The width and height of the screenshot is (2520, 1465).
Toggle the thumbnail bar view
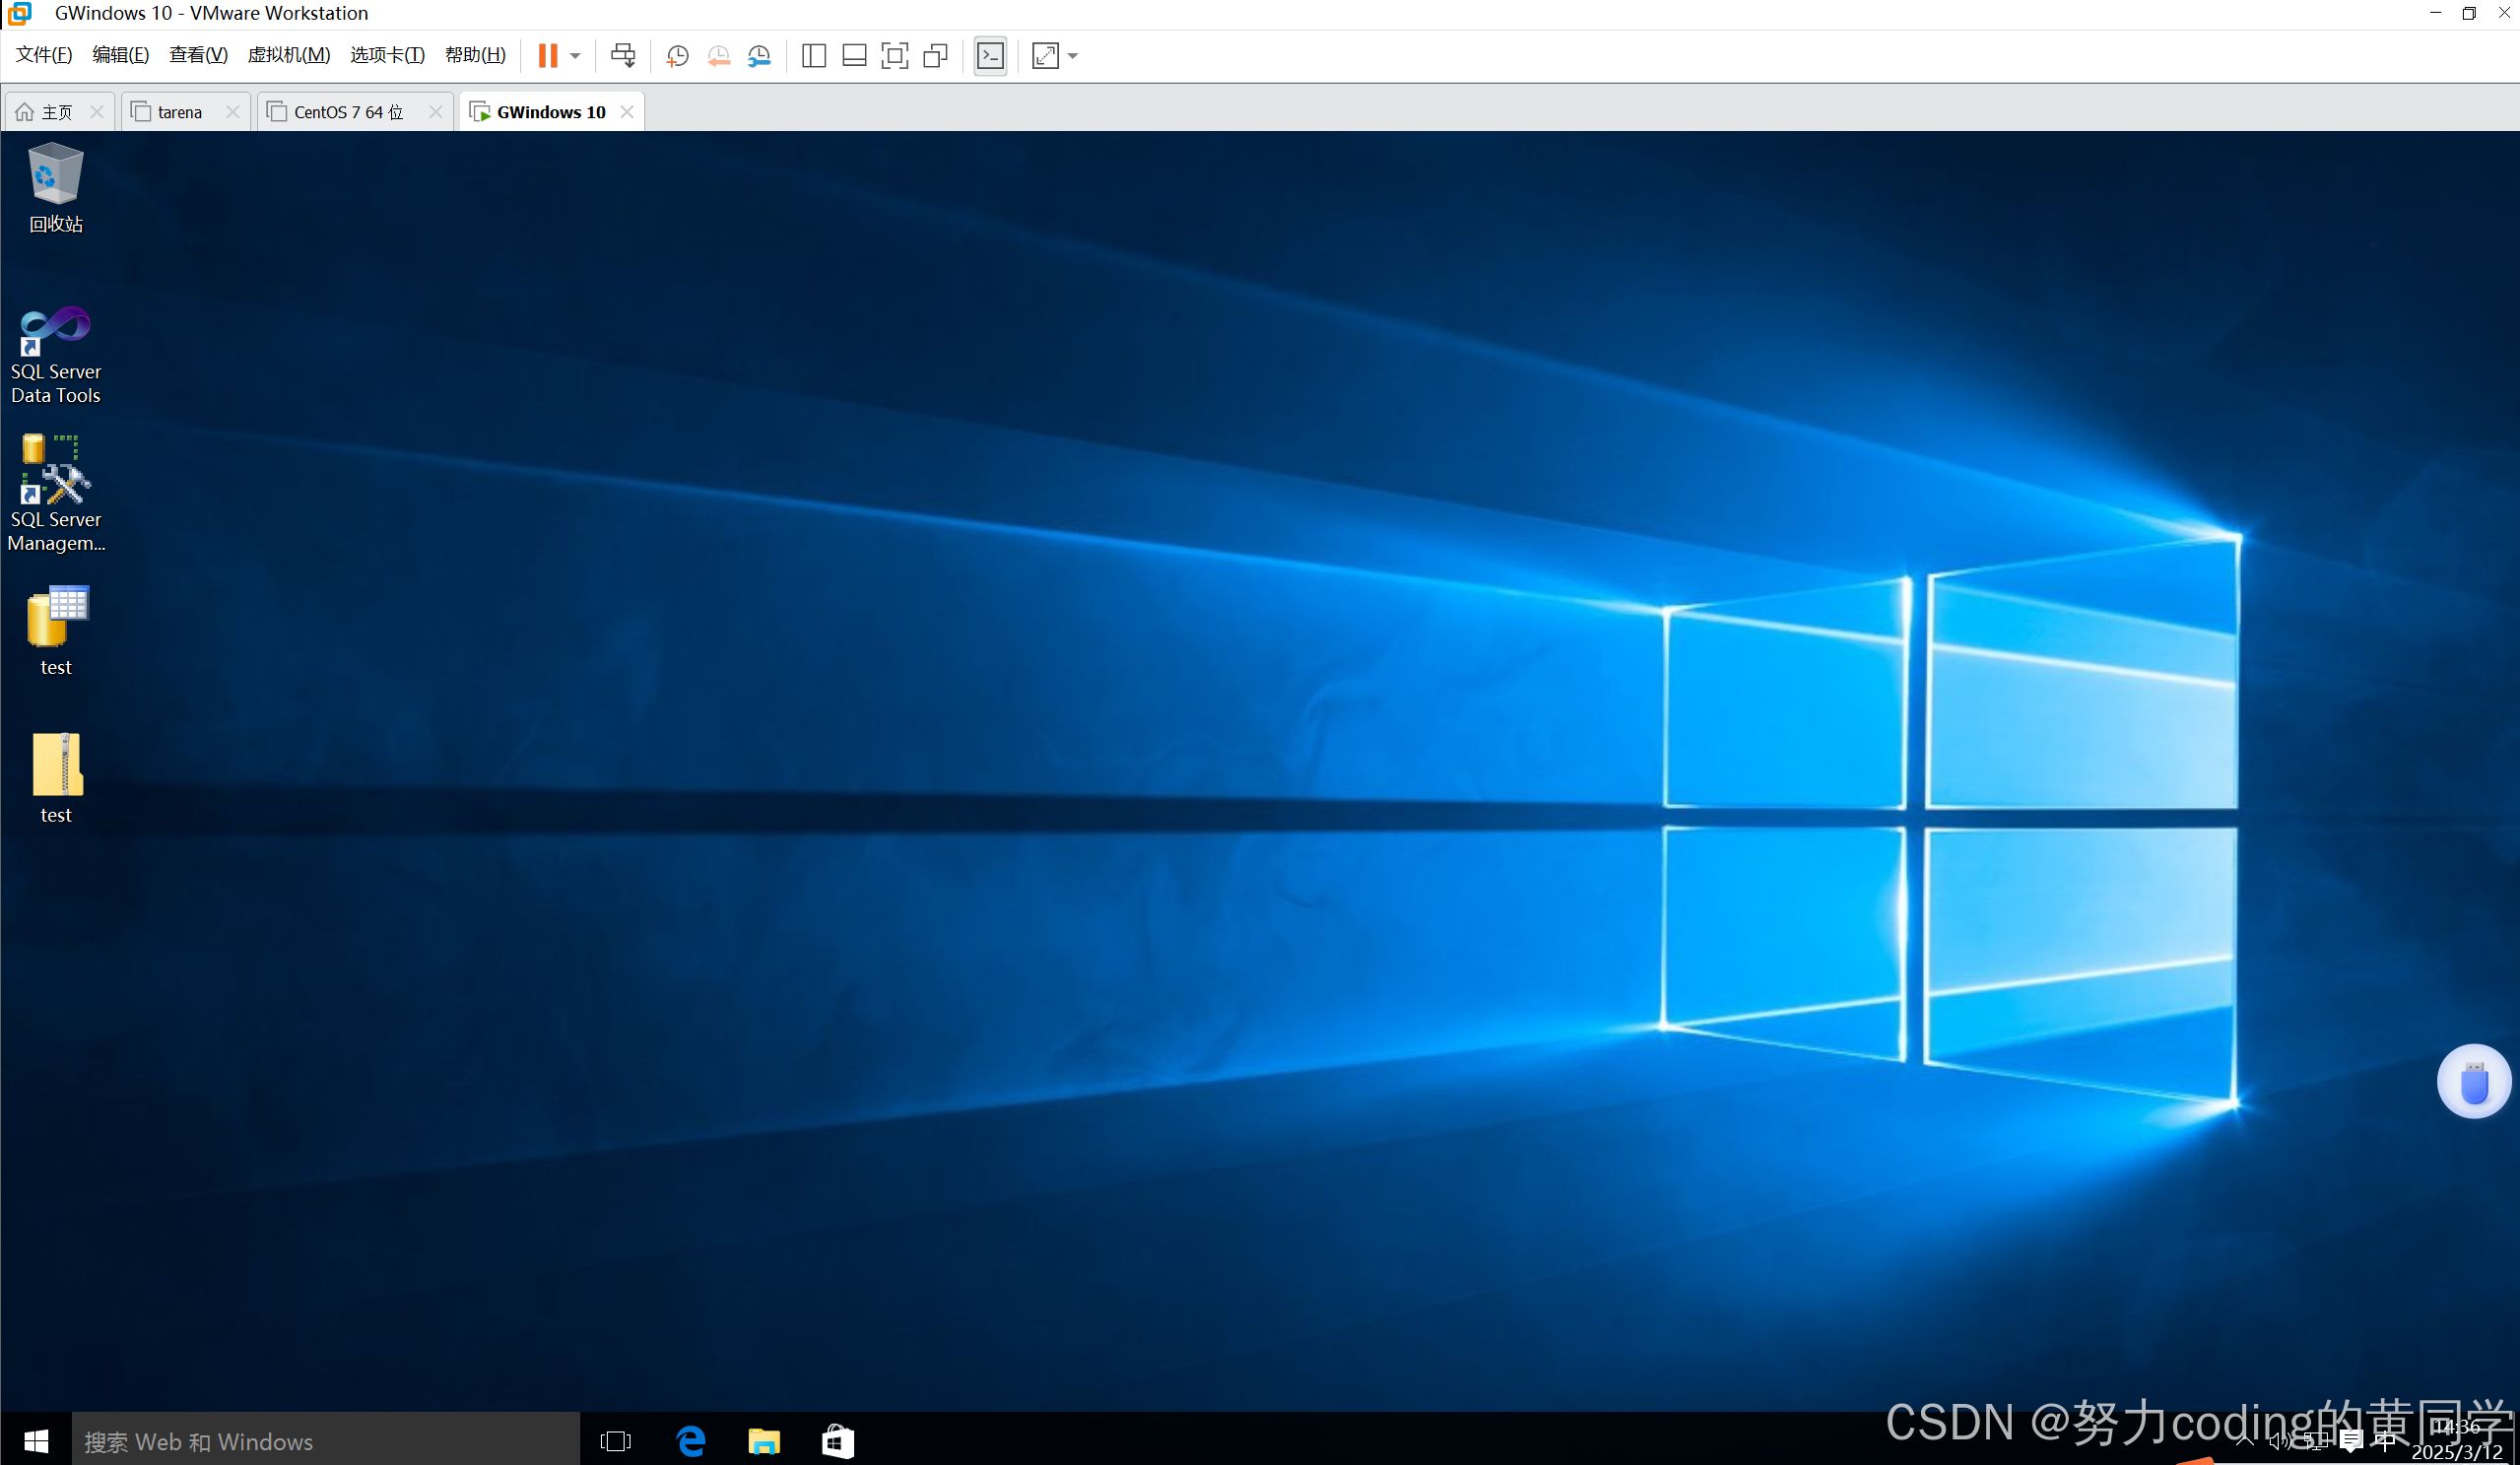click(854, 56)
